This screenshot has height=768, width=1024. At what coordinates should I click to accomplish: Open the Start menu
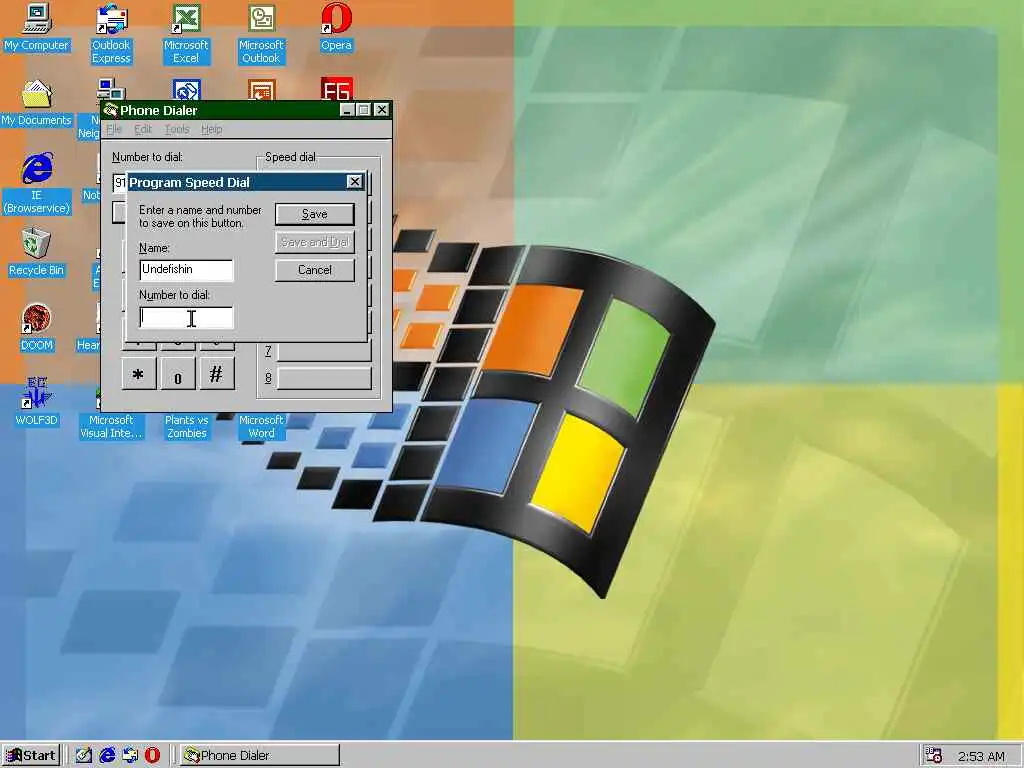tap(31, 756)
